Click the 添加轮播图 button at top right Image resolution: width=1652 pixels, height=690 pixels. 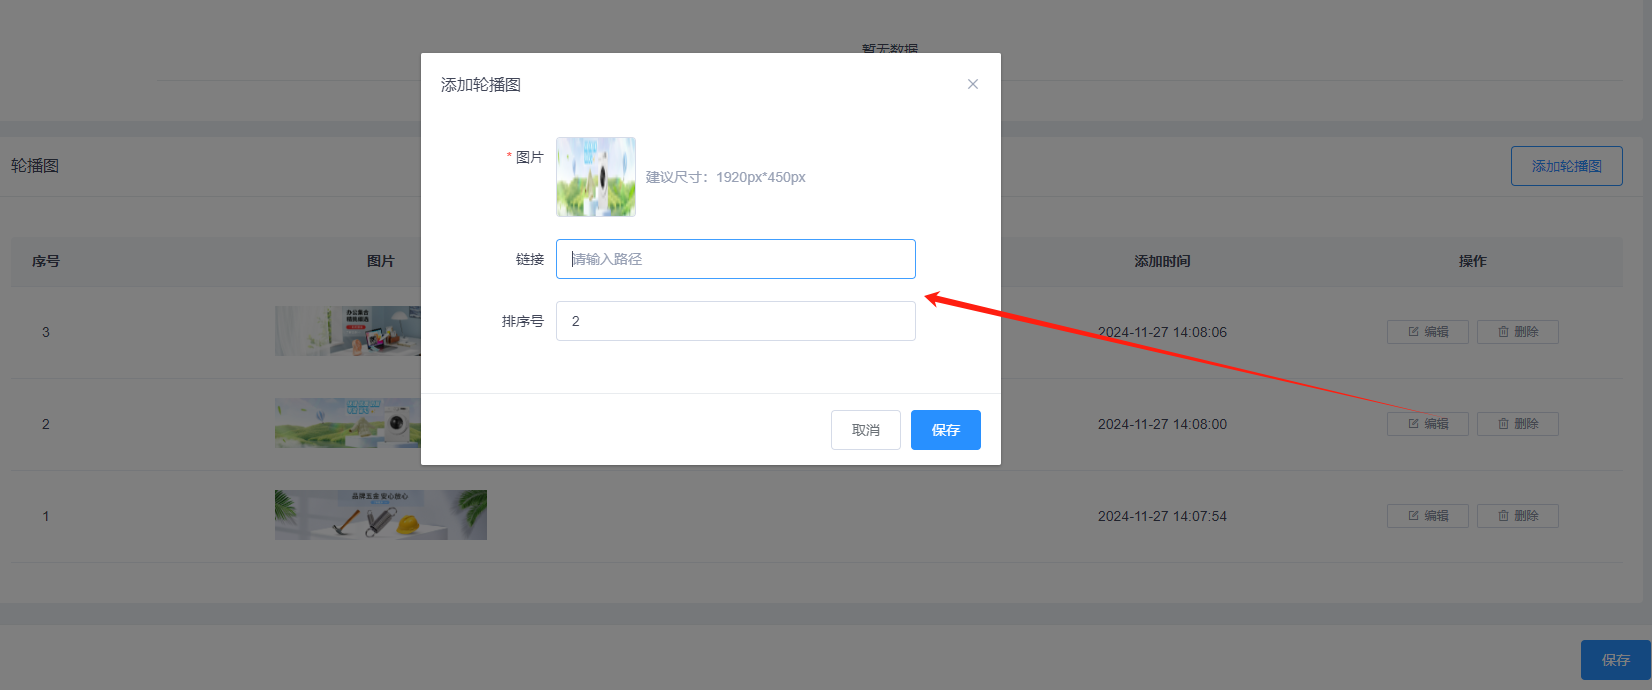(x=1566, y=166)
